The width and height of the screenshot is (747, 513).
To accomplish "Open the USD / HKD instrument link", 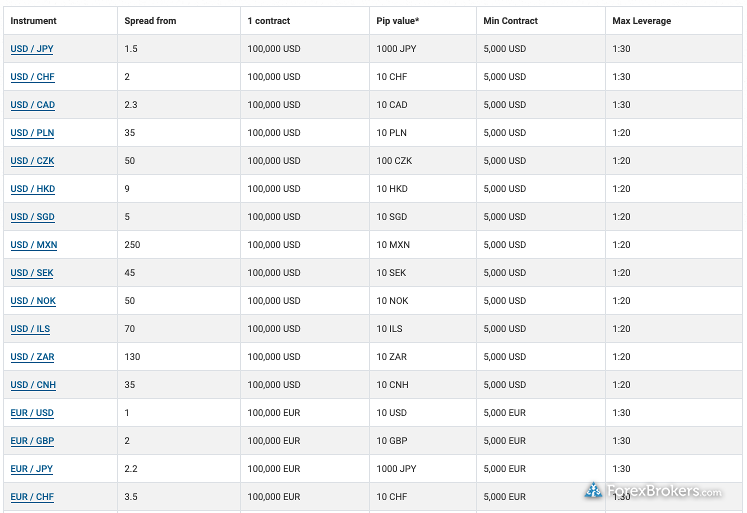I will coord(33,189).
